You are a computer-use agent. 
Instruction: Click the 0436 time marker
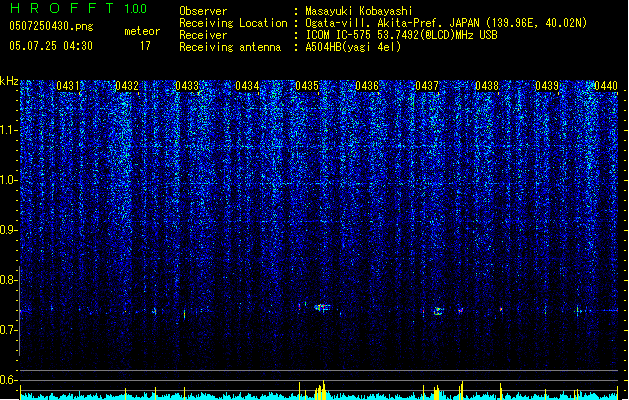coord(367,86)
